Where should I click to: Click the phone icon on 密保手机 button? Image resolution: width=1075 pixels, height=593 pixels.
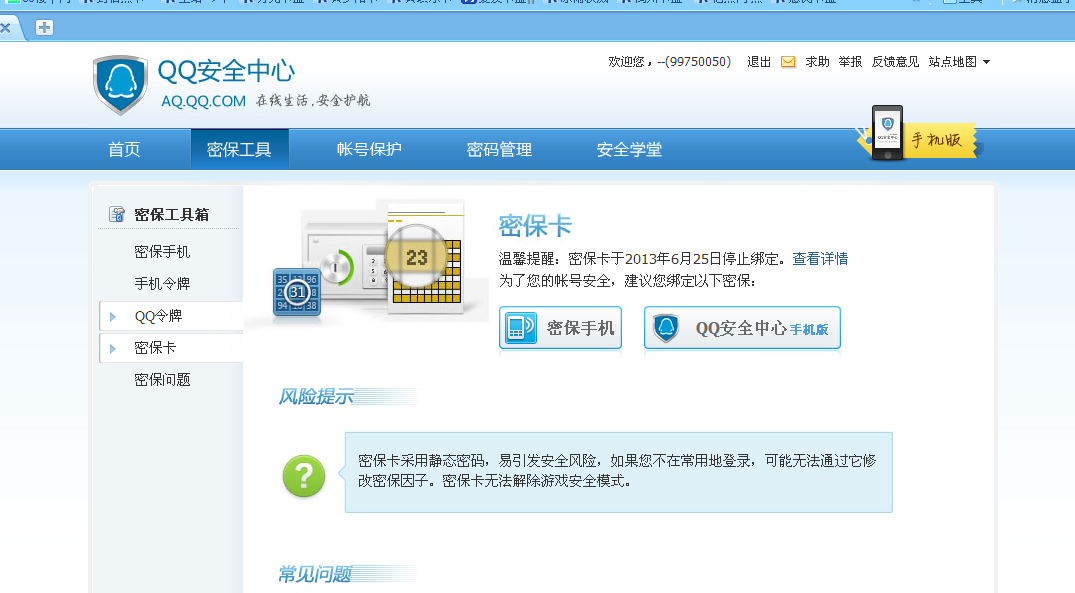[x=521, y=328]
